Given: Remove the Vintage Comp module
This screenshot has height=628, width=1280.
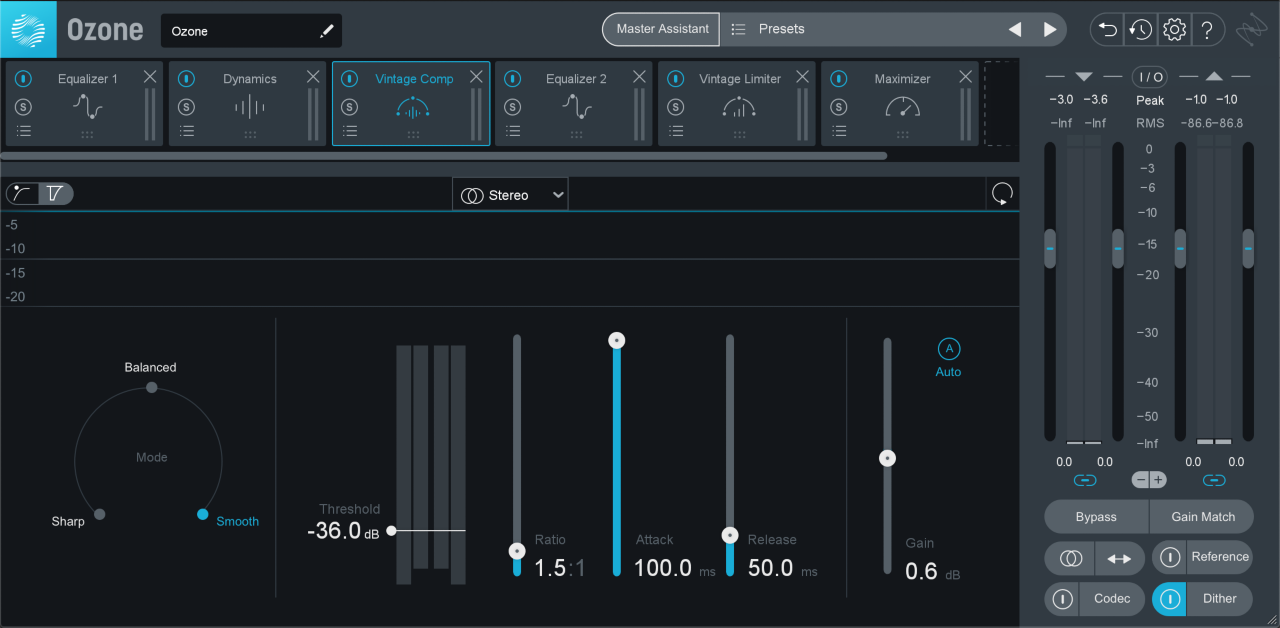Looking at the screenshot, I should (477, 77).
